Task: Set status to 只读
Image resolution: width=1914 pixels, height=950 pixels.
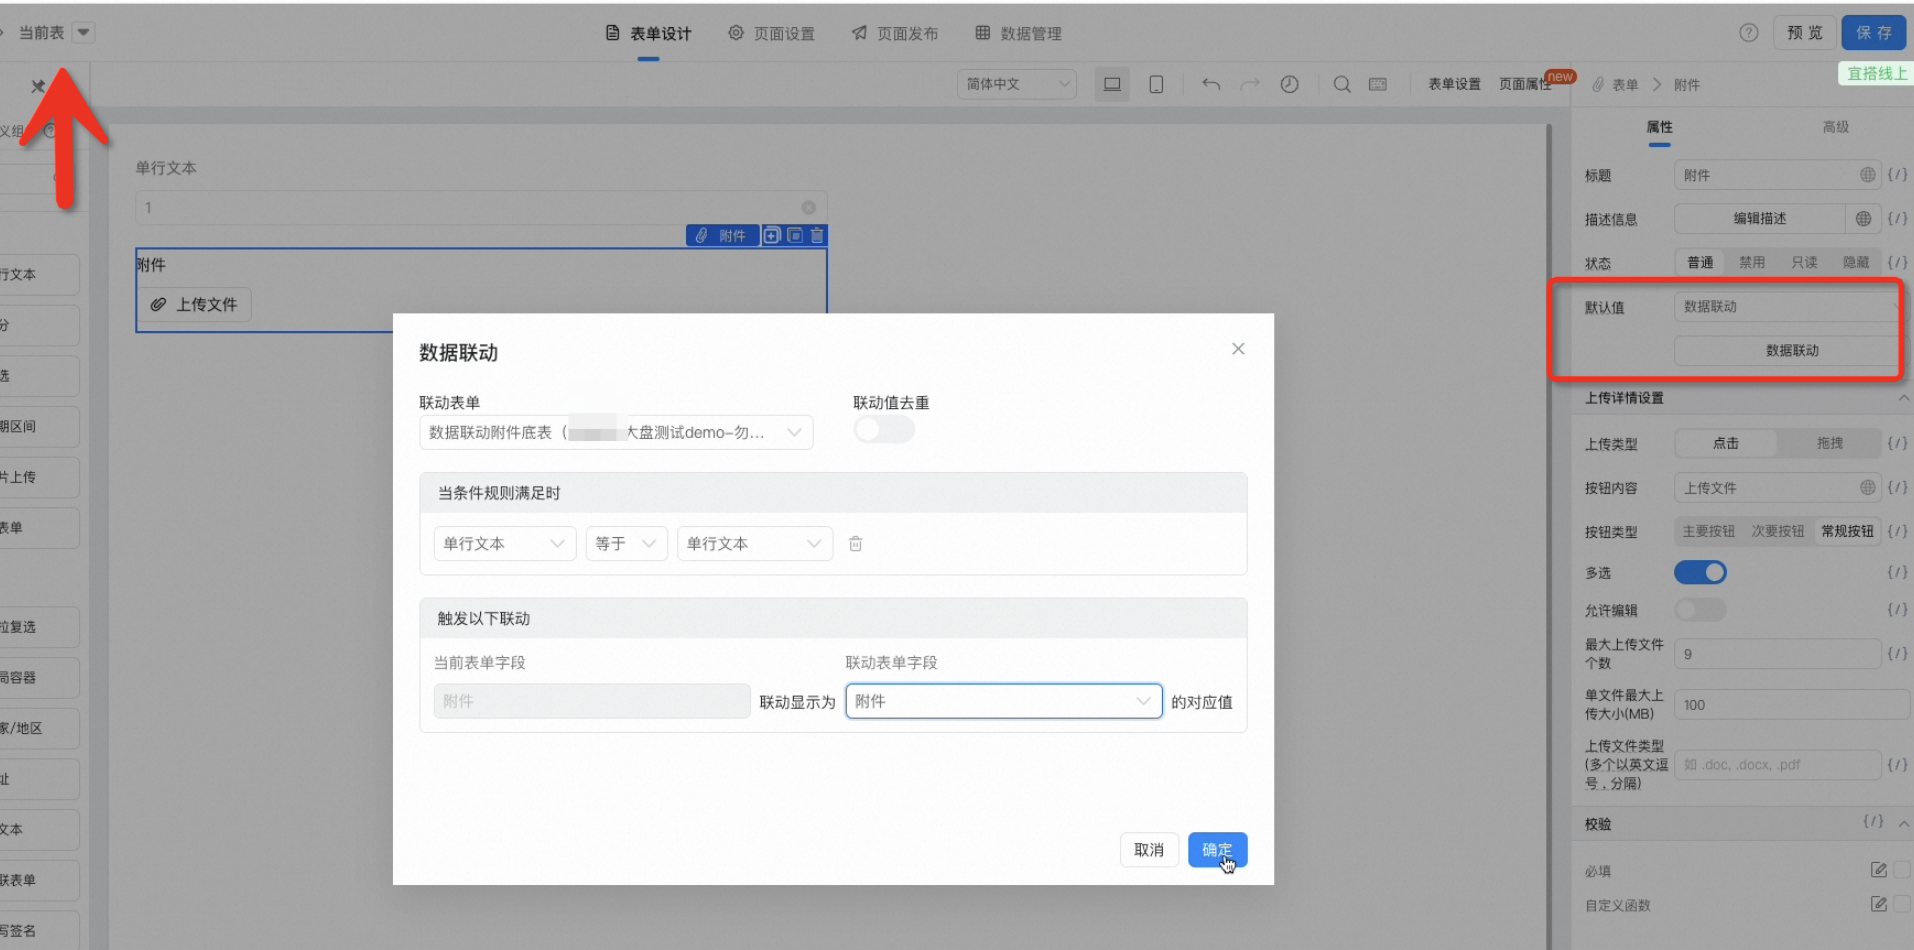Action: pyautogui.click(x=1804, y=263)
